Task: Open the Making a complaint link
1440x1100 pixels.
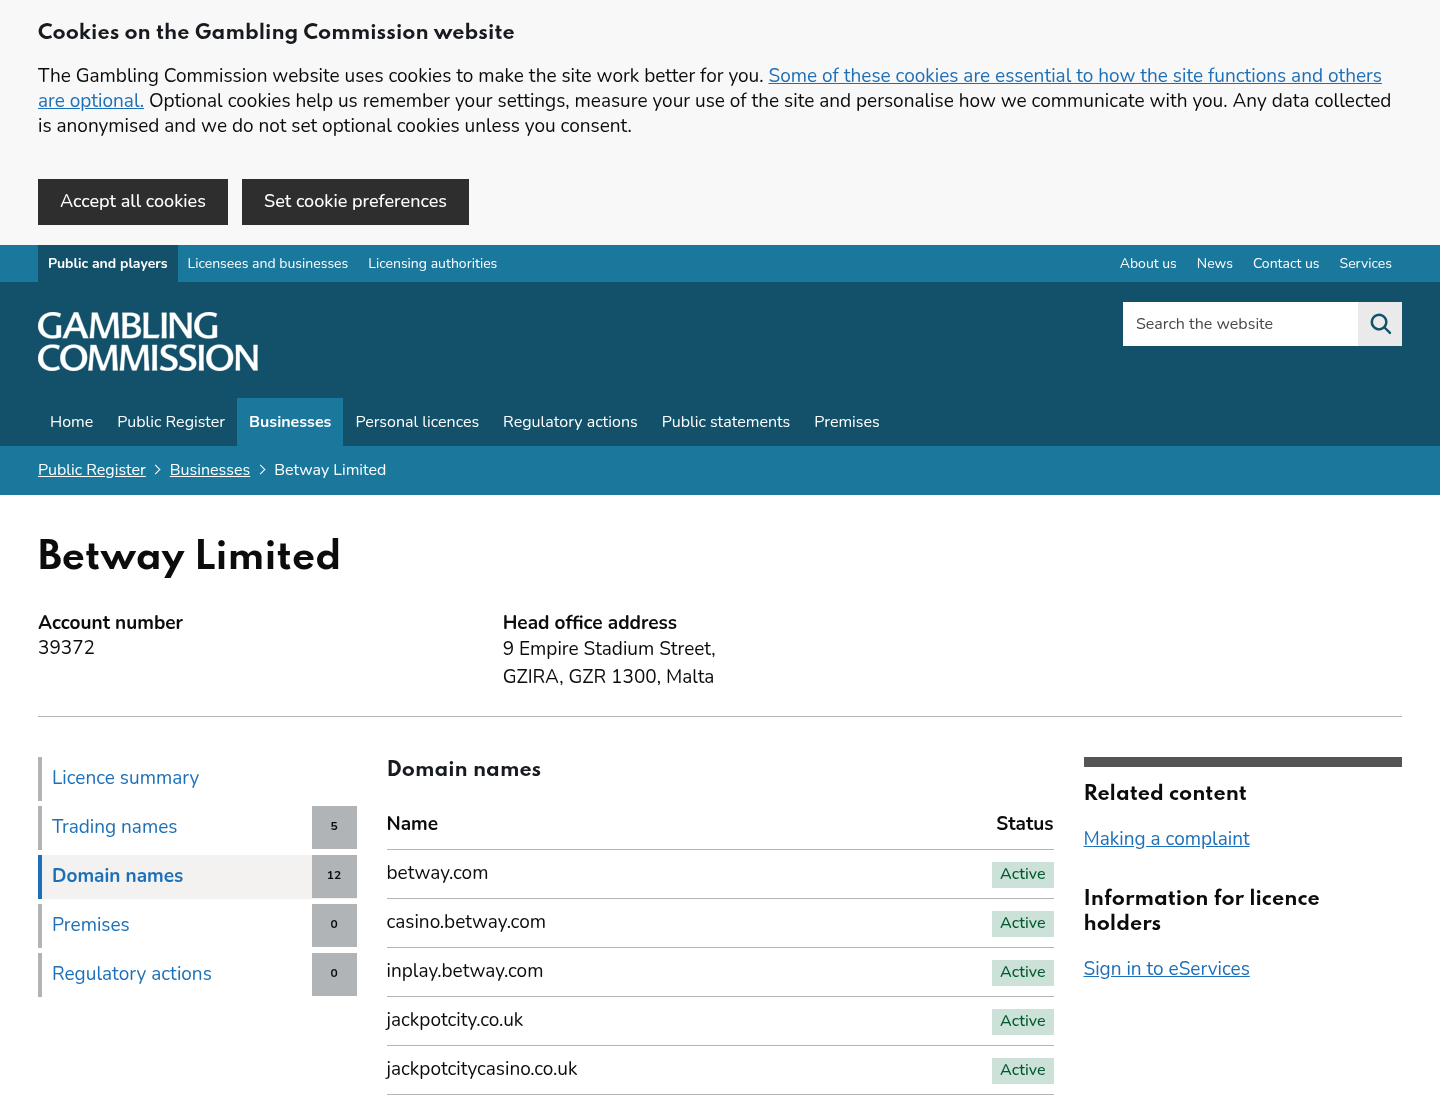Action: pyautogui.click(x=1166, y=839)
